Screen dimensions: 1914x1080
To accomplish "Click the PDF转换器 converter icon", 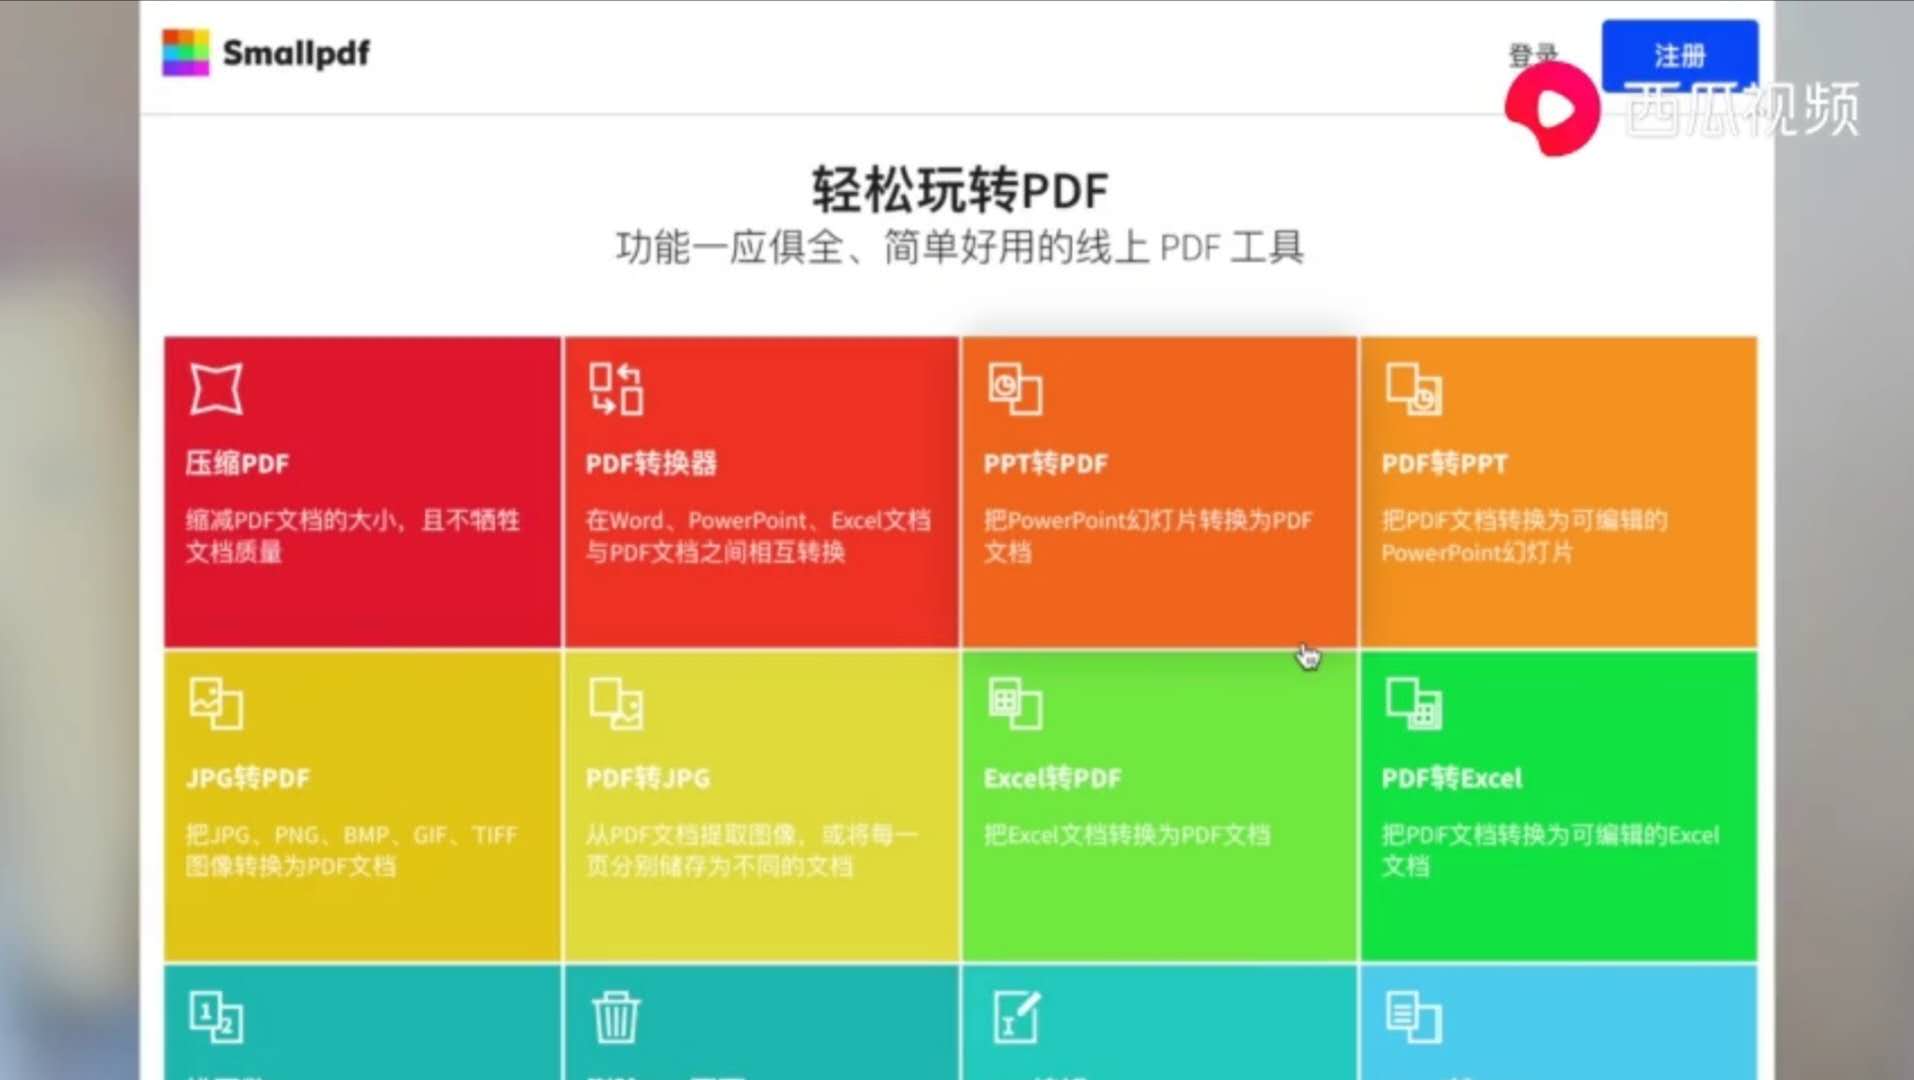I will (x=616, y=389).
